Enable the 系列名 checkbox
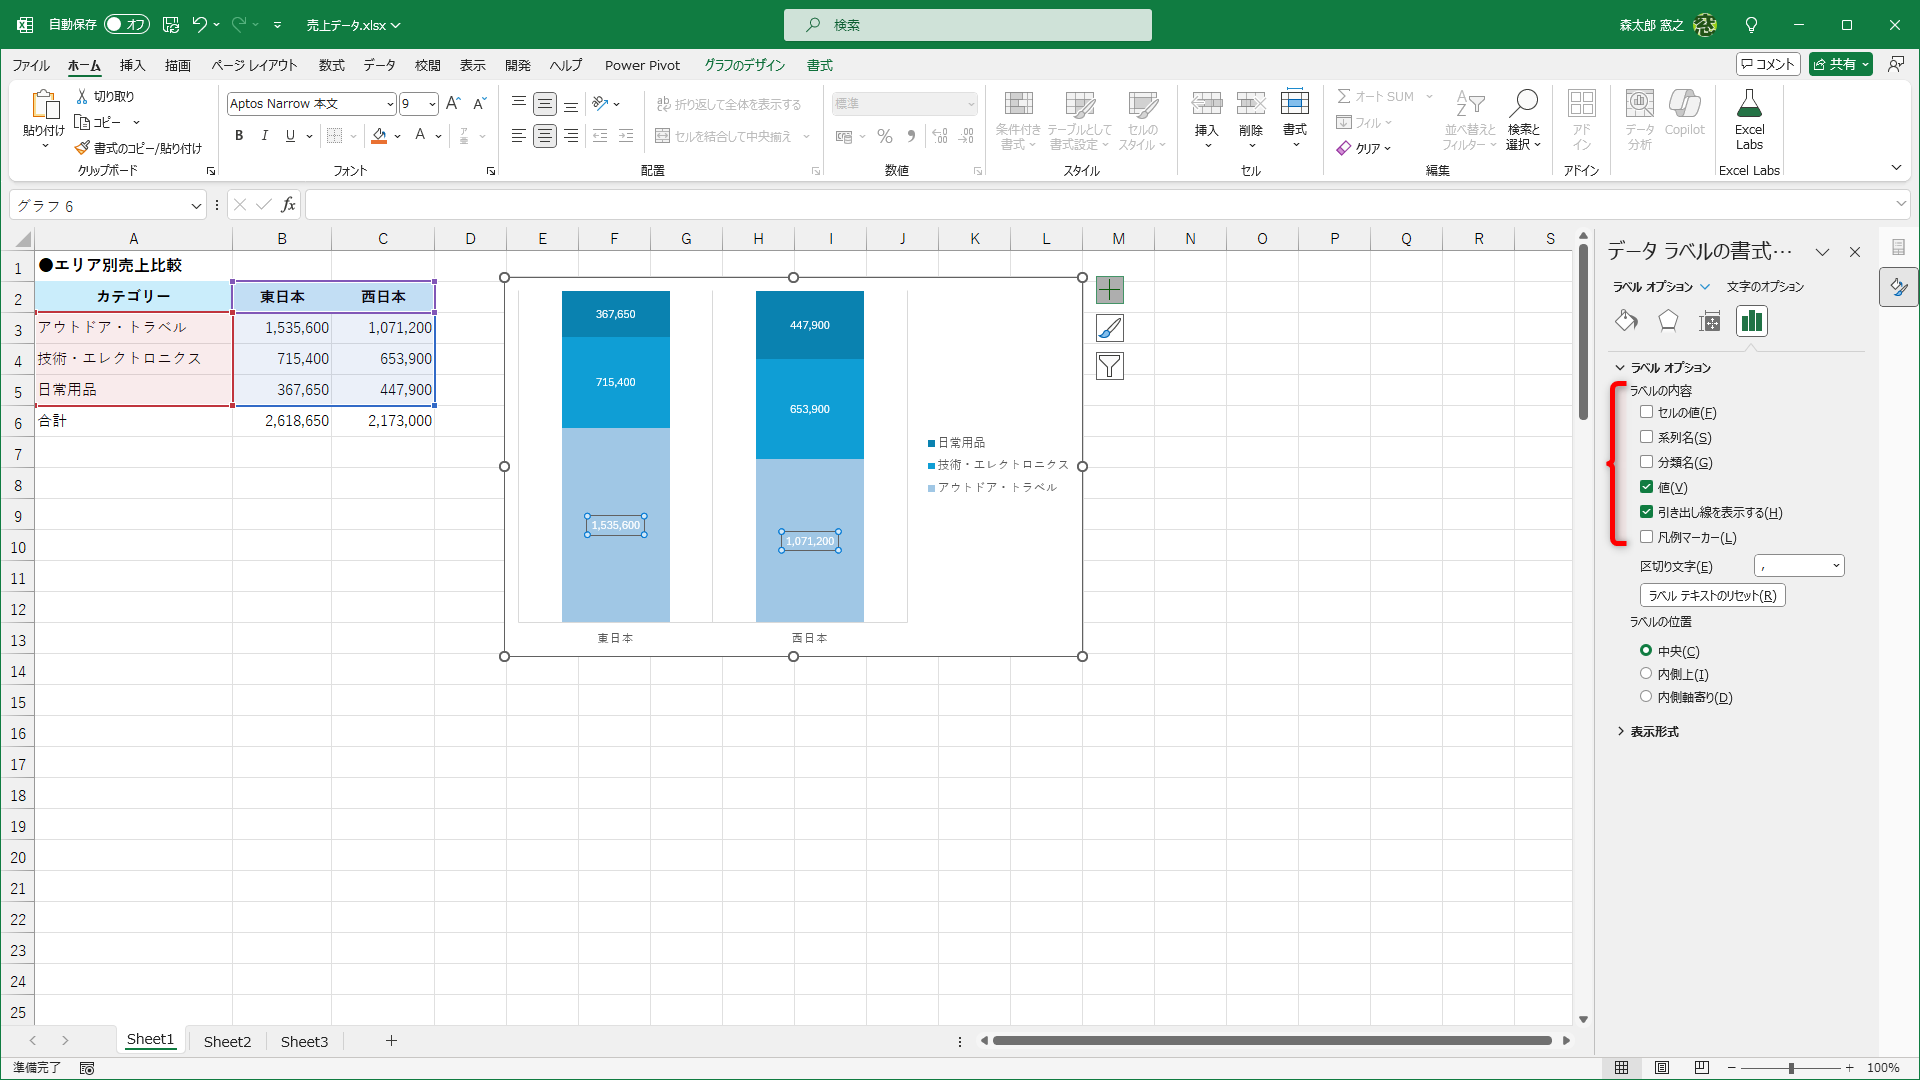Screen dimensions: 1920x1080 [x=1646, y=437]
